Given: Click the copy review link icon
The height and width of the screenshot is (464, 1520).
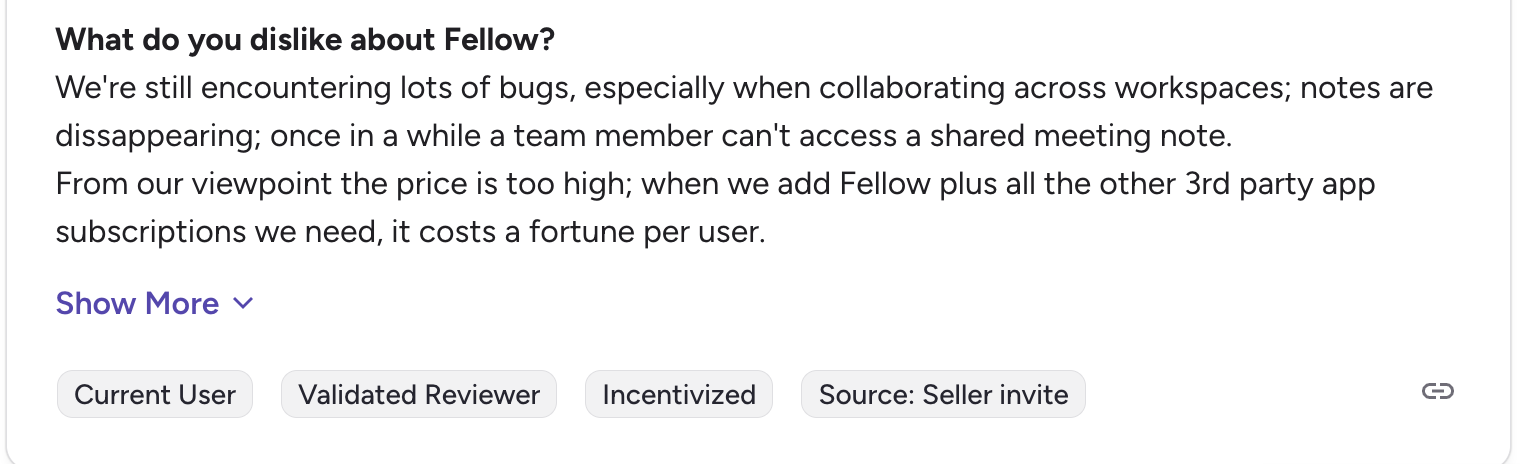Looking at the screenshot, I should click(x=1437, y=392).
